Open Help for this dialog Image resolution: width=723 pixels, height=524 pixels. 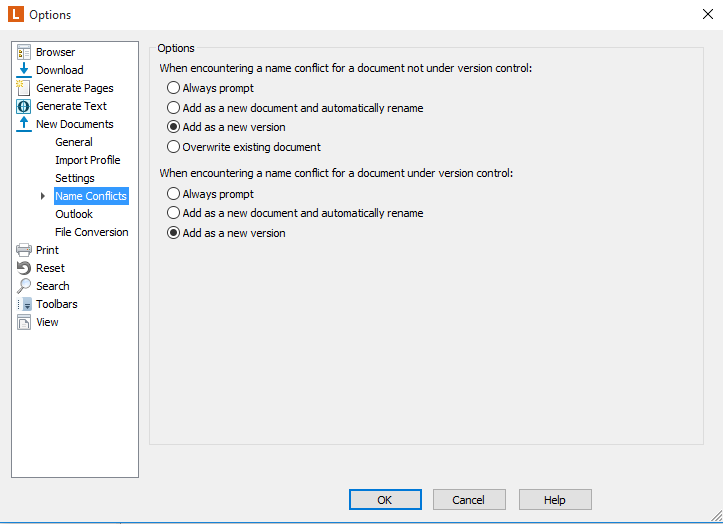point(555,500)
